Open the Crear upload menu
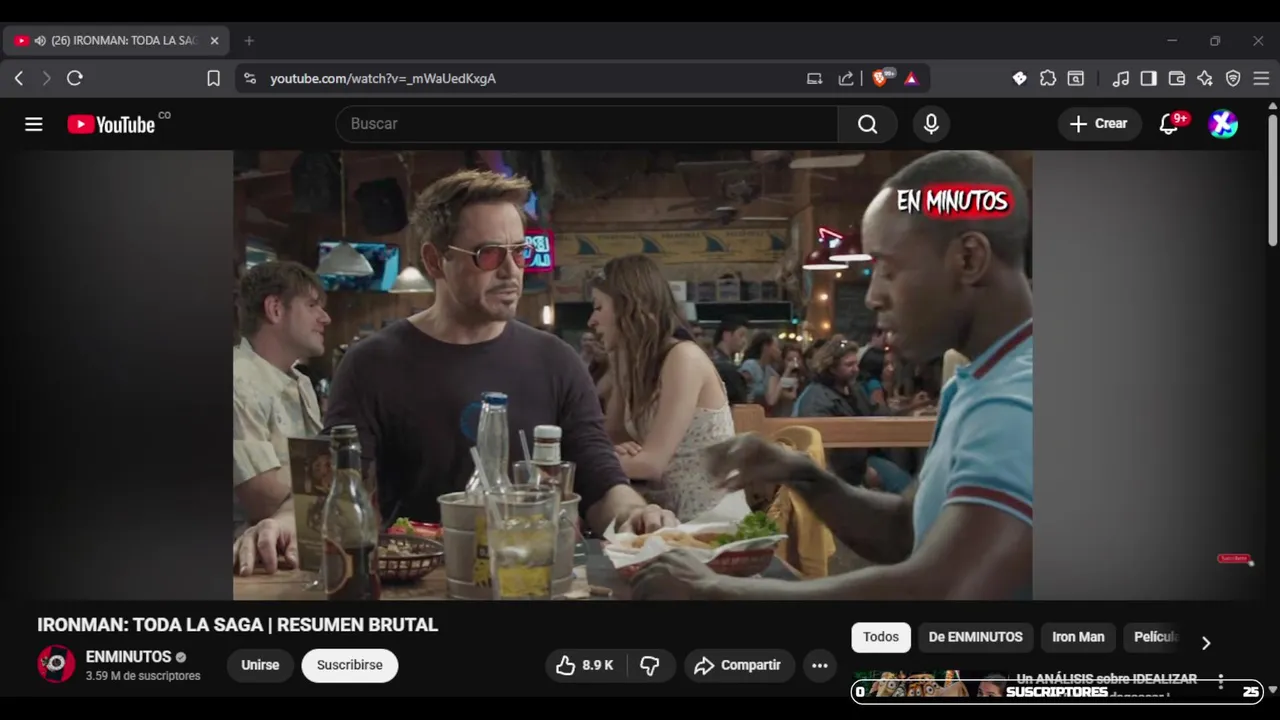 point(1099,124)
